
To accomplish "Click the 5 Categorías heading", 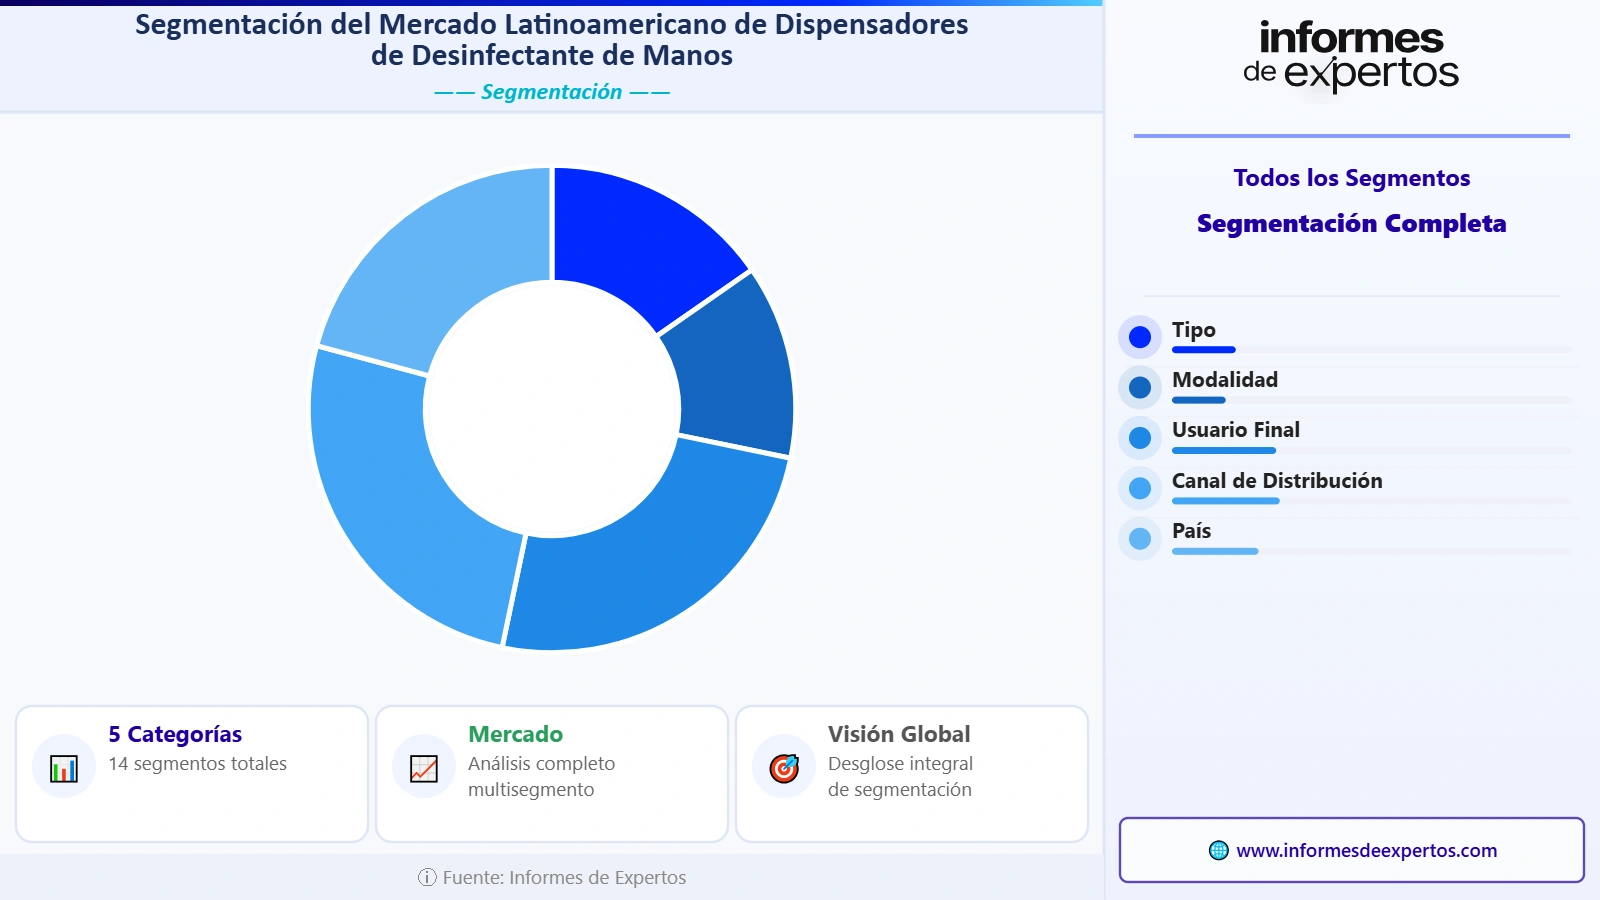I will coord(175,734).
